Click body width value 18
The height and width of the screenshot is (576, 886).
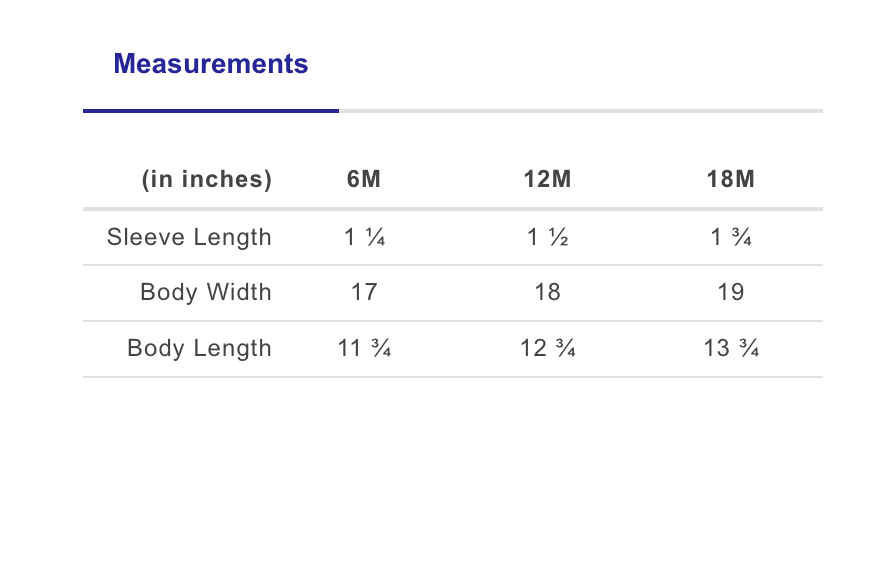[x=547, y=293]
